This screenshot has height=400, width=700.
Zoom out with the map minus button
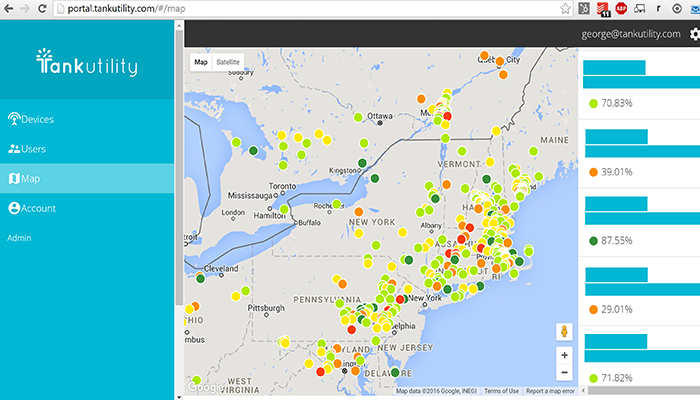(x=564, y=373)
